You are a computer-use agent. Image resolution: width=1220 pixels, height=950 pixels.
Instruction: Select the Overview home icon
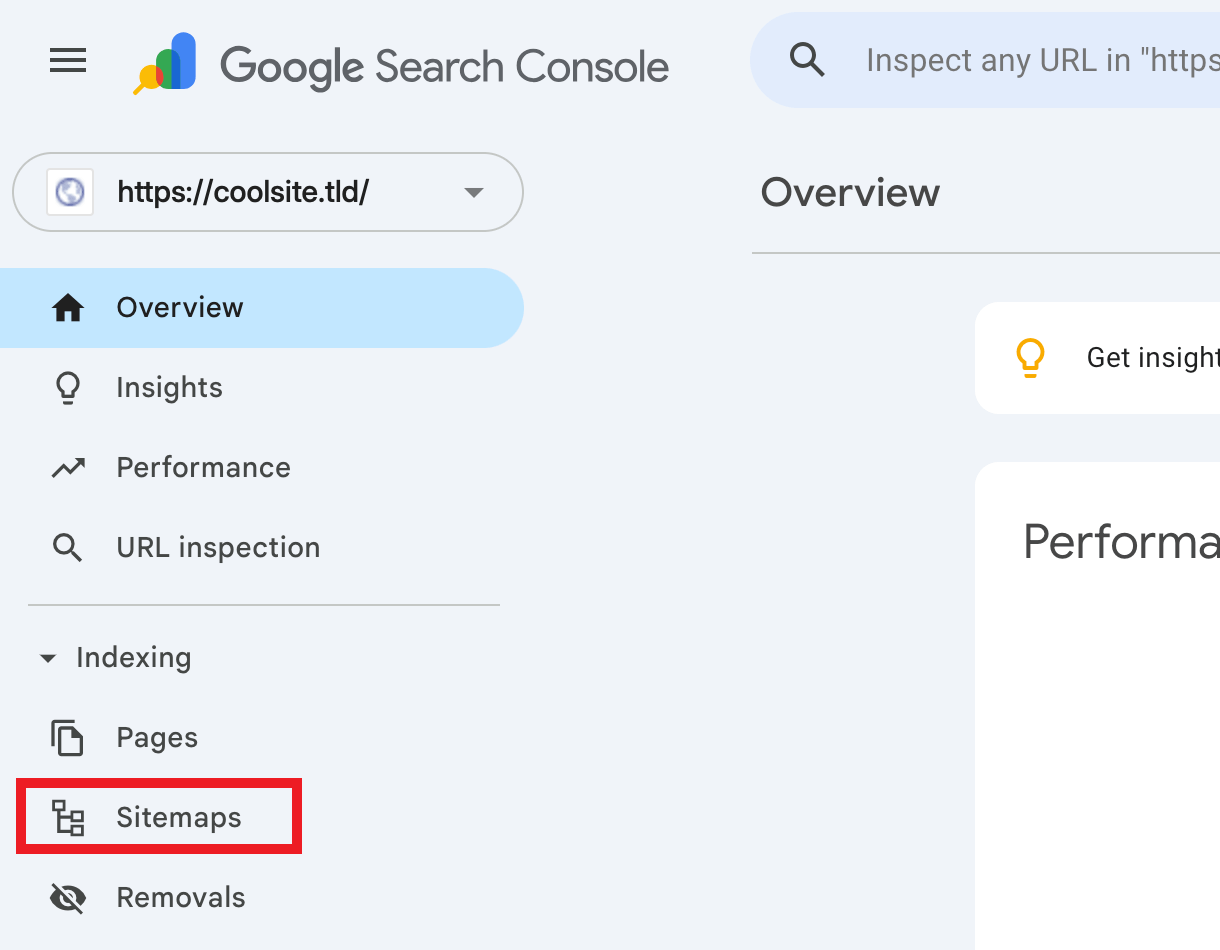coord(67,307)
